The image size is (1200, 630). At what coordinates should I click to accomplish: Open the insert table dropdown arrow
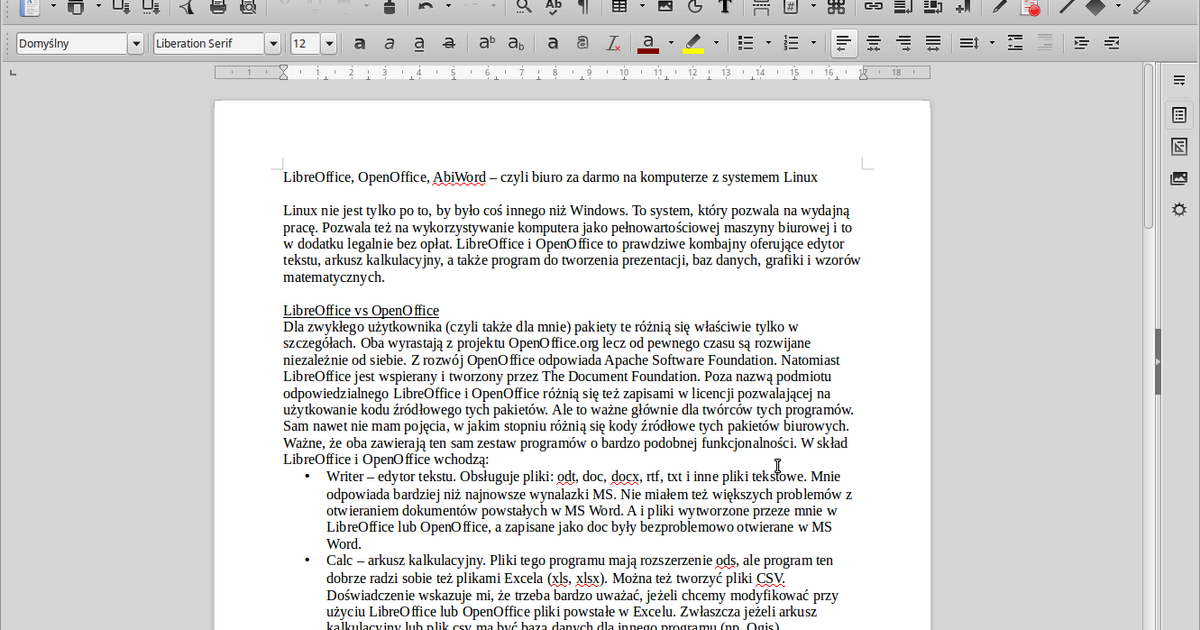click(x=642, y=7)
